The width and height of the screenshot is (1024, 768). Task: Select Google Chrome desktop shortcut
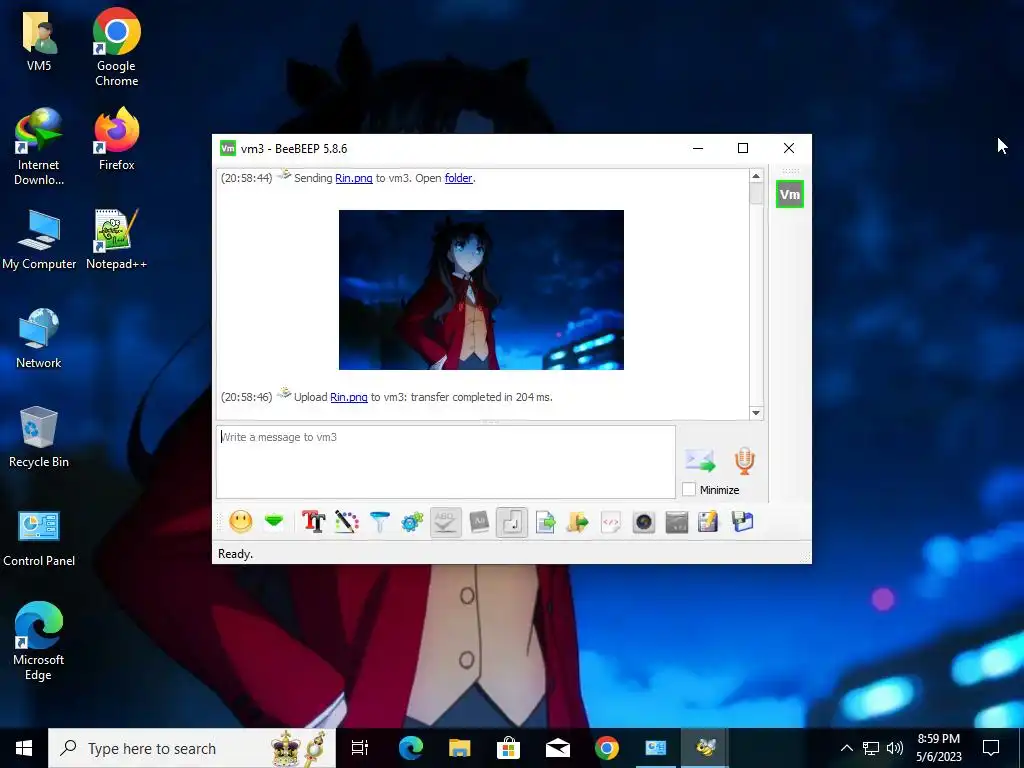point(116,47)
